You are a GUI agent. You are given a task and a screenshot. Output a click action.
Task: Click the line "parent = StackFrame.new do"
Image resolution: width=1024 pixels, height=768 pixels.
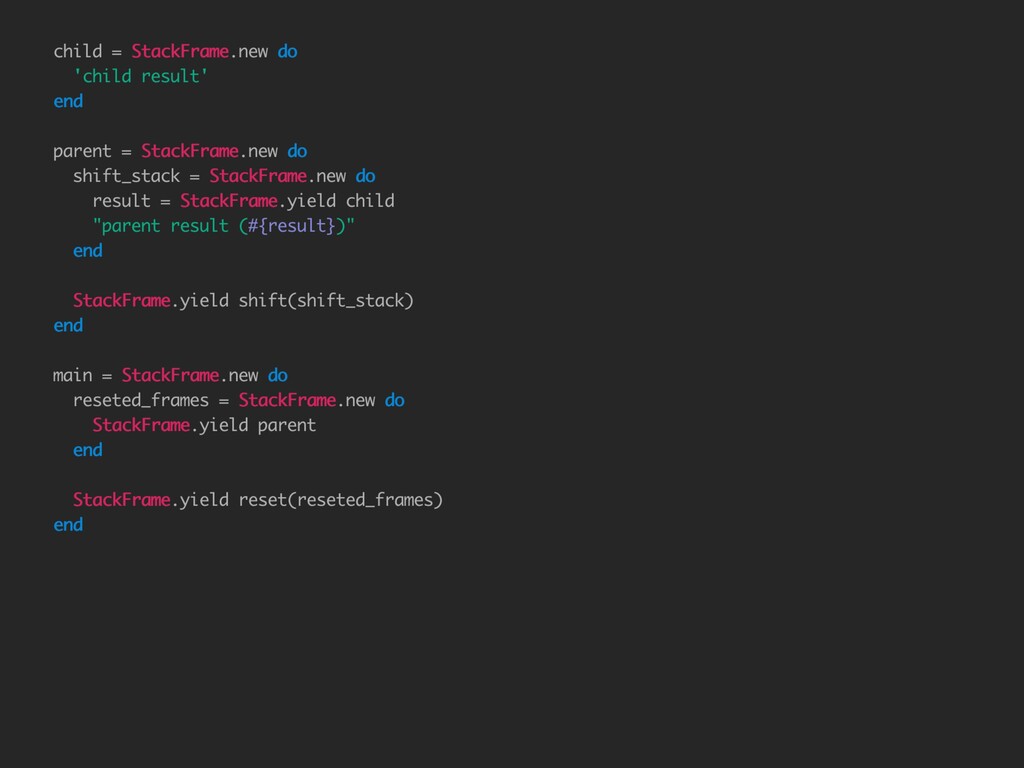coord(180,152)
